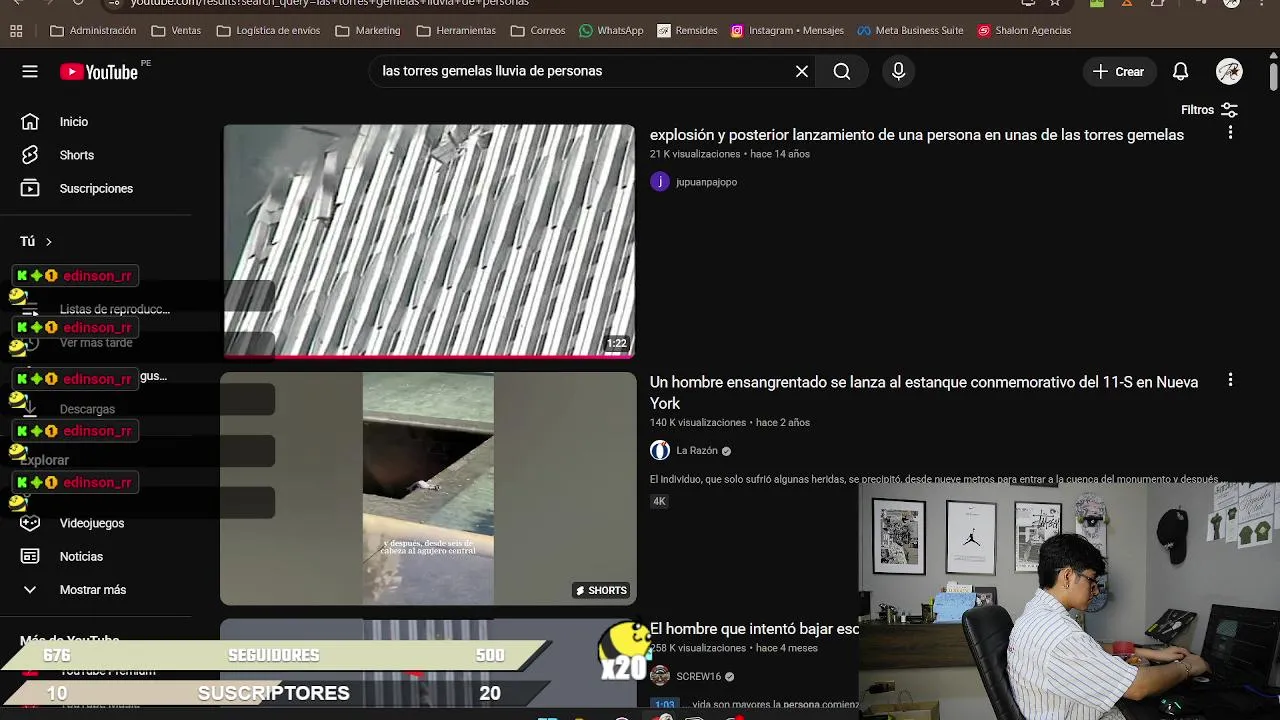Open the YouTube hamburger guide menu
The width and height of the screenshot is (1280, 720).
click(30, 71)
